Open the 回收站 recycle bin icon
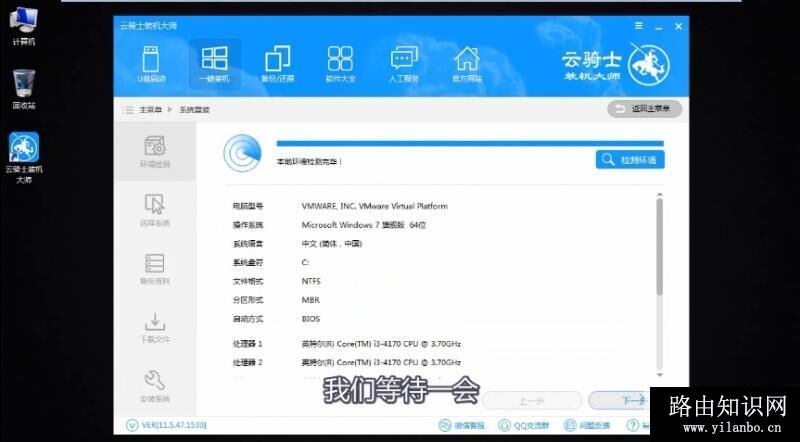 coord(24,90)
